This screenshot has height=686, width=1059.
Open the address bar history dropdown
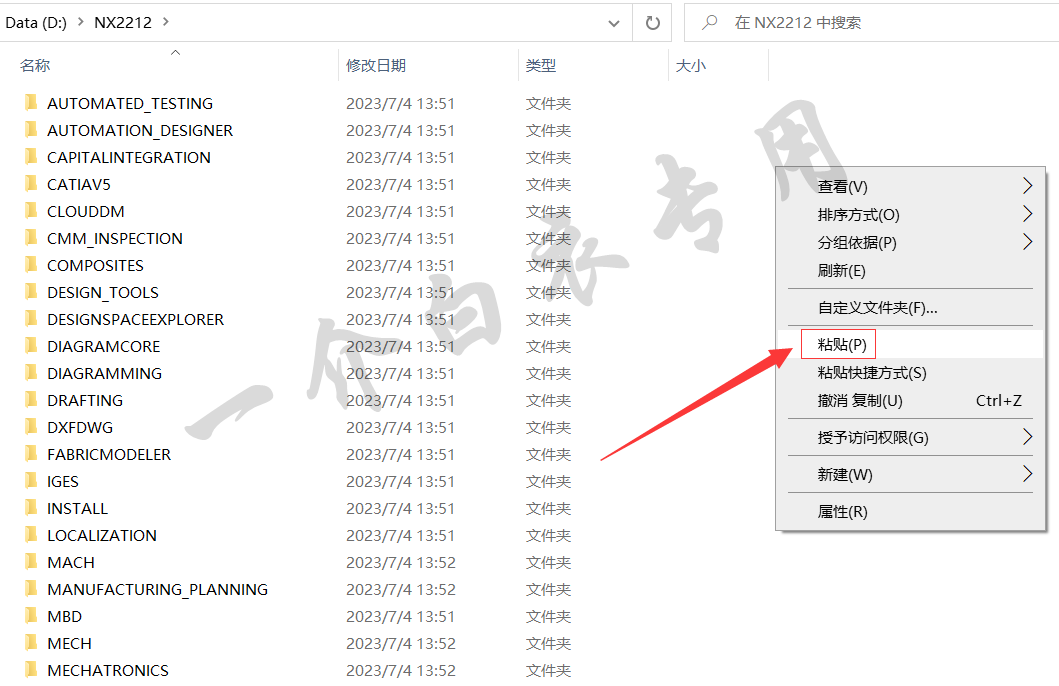pyautogui.click(x=614, y=24)
